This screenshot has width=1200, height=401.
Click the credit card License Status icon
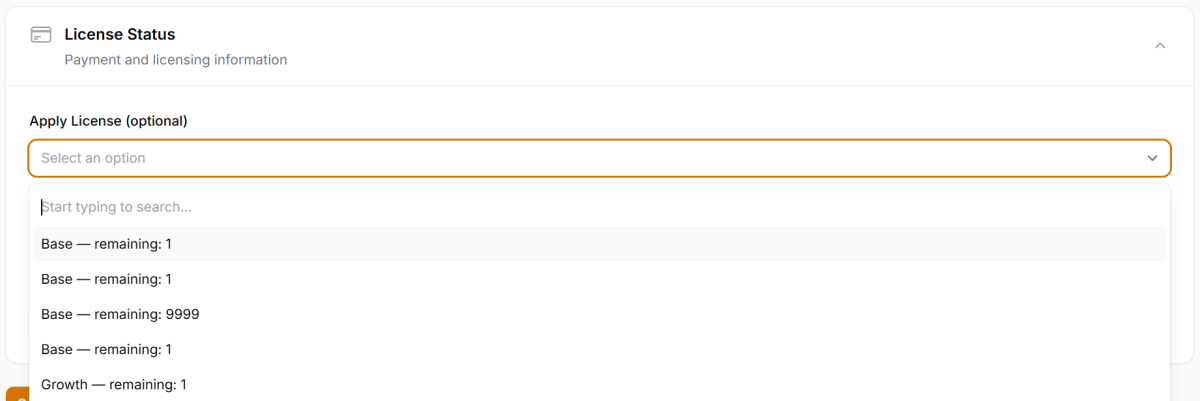click(41, 36)
